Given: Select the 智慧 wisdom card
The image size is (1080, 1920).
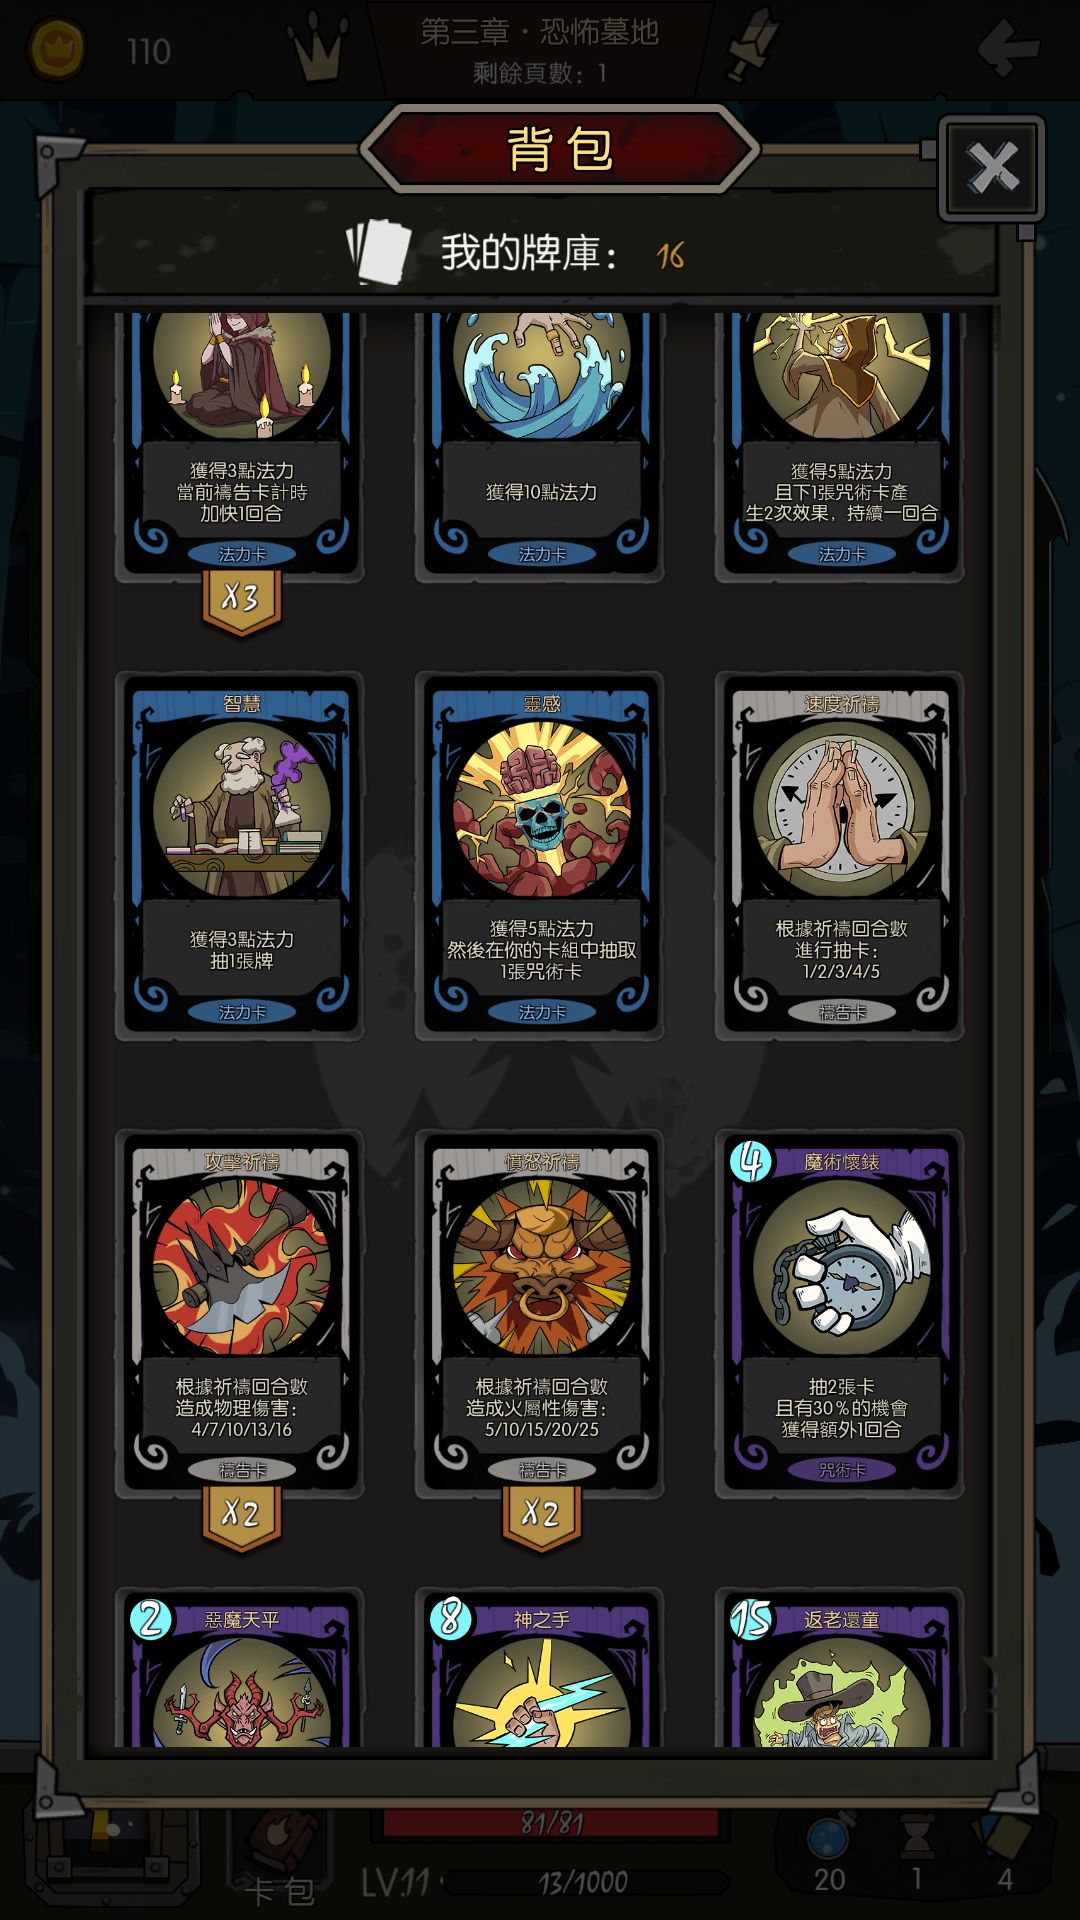Looking at the screenshot, I should point(240,856).
